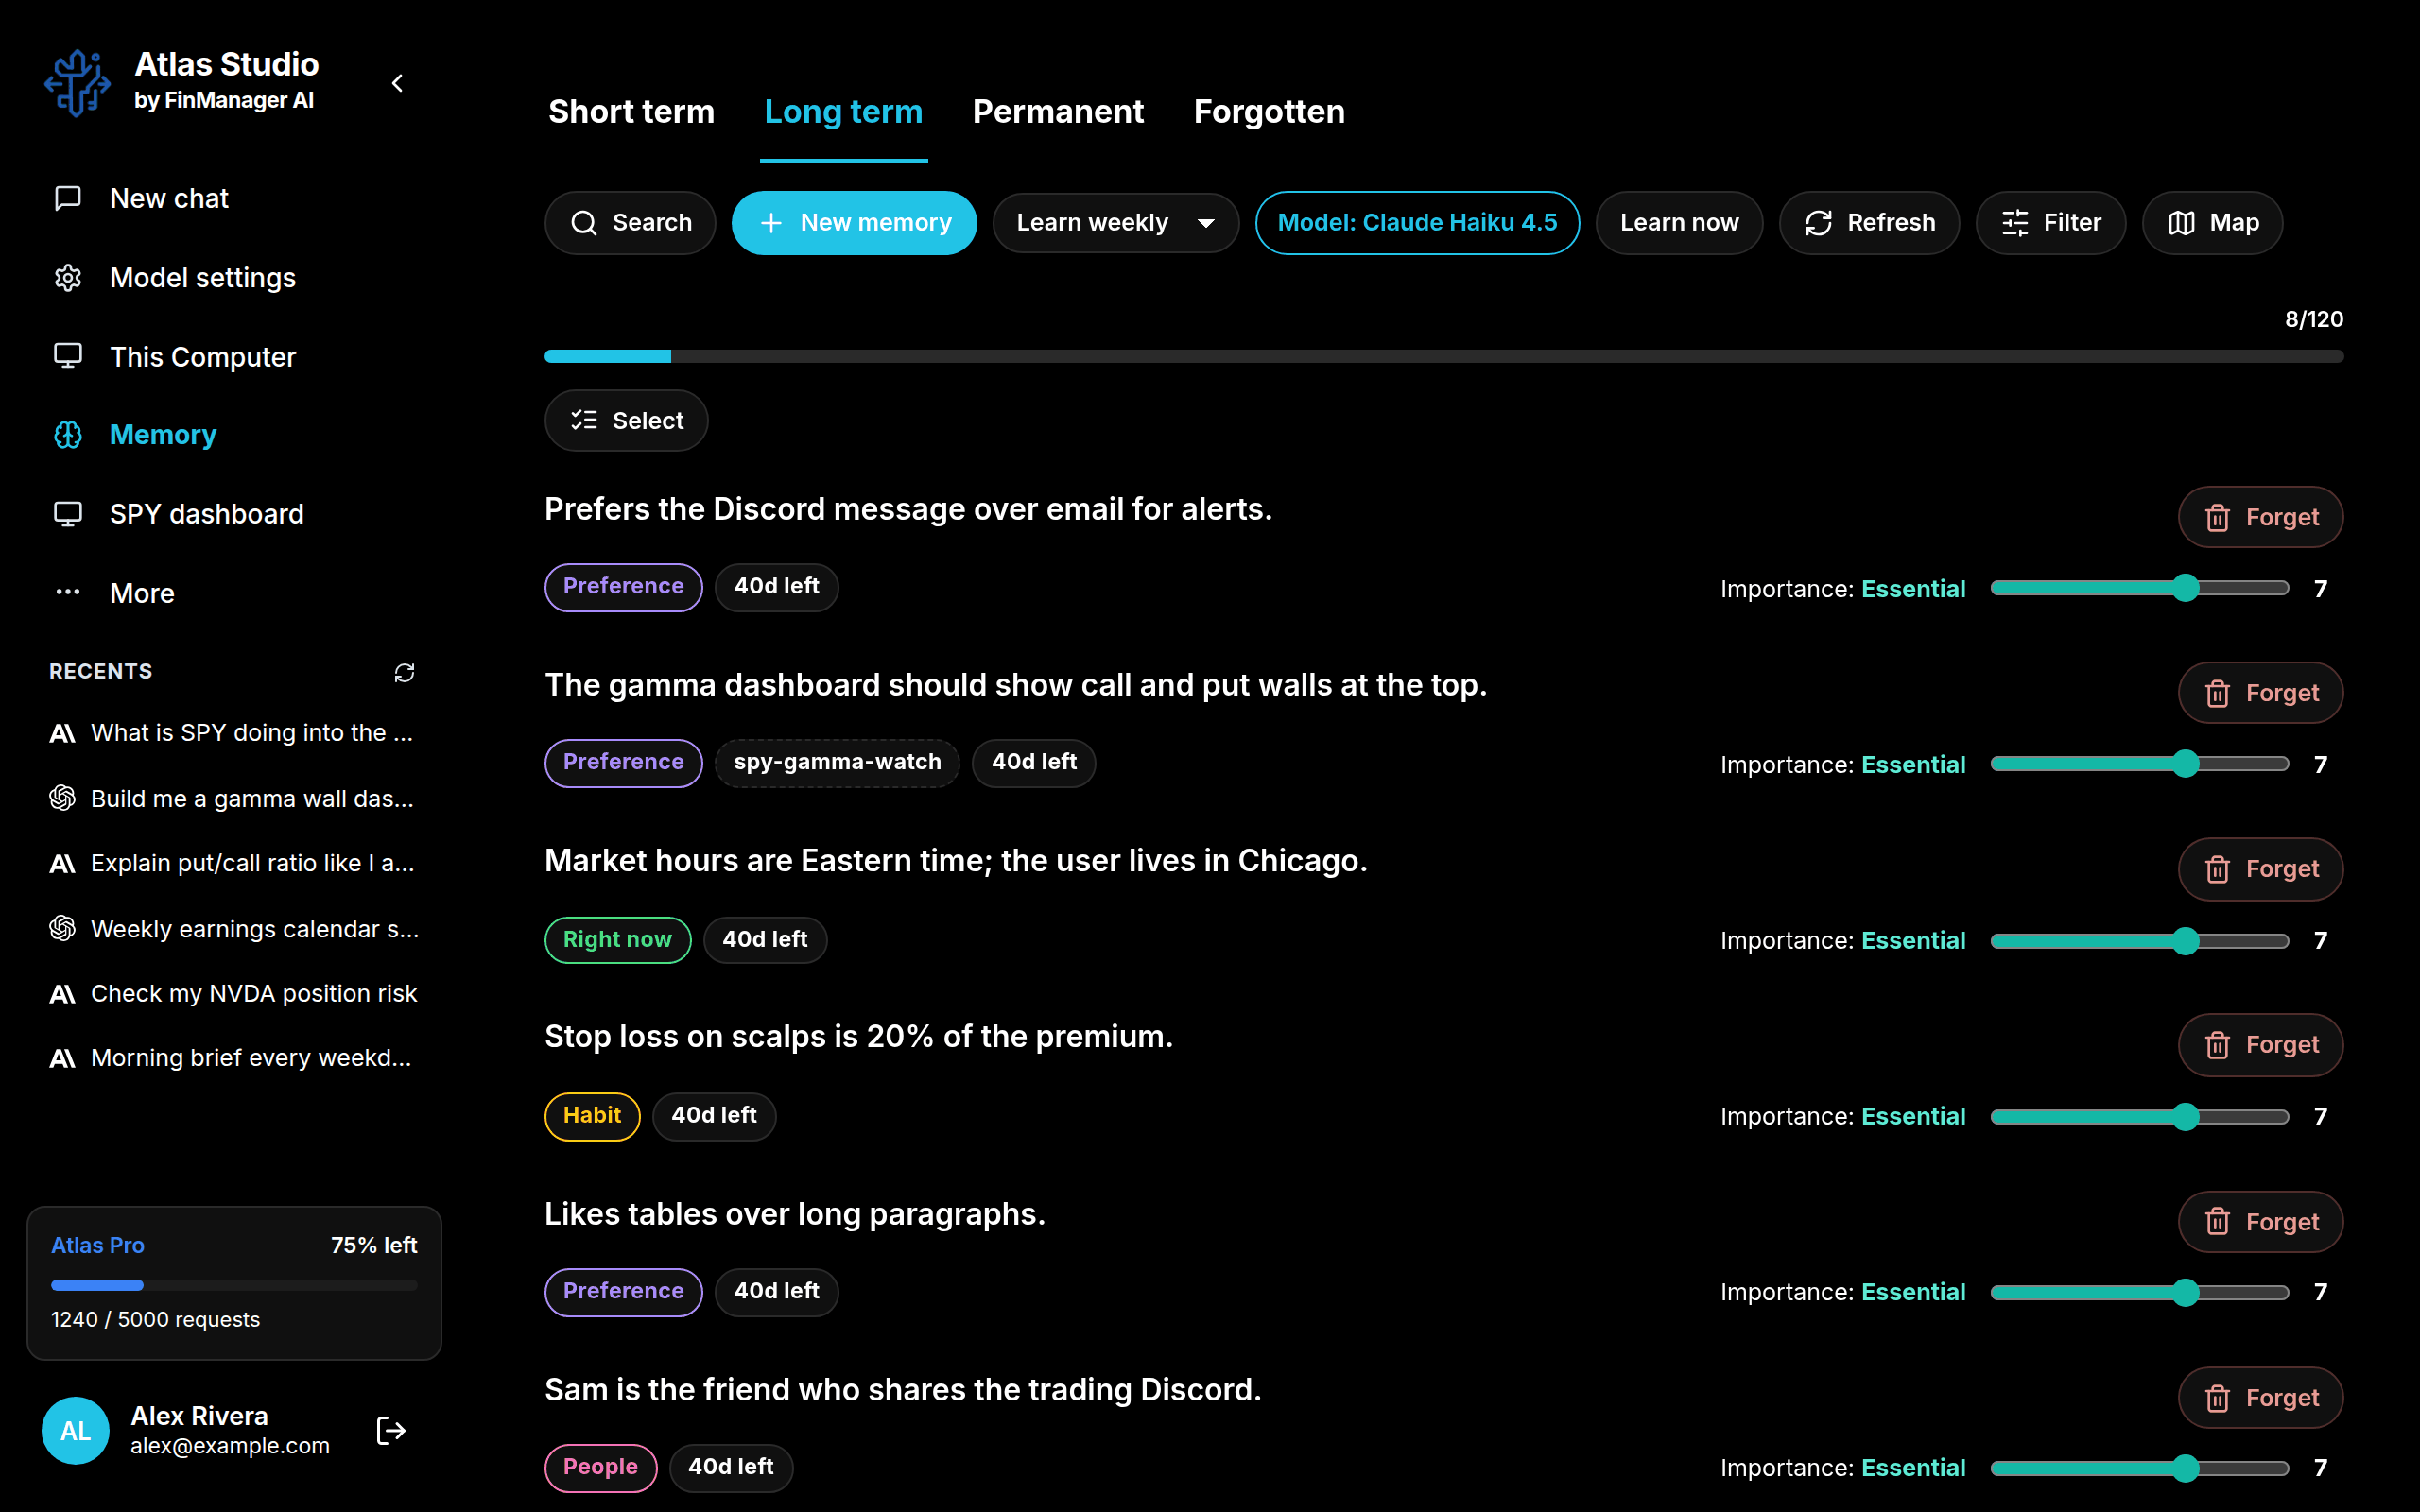Create a New memory
Image resolution: width=2420 pixels, height=1512 pixels.
tap(854, 222)
